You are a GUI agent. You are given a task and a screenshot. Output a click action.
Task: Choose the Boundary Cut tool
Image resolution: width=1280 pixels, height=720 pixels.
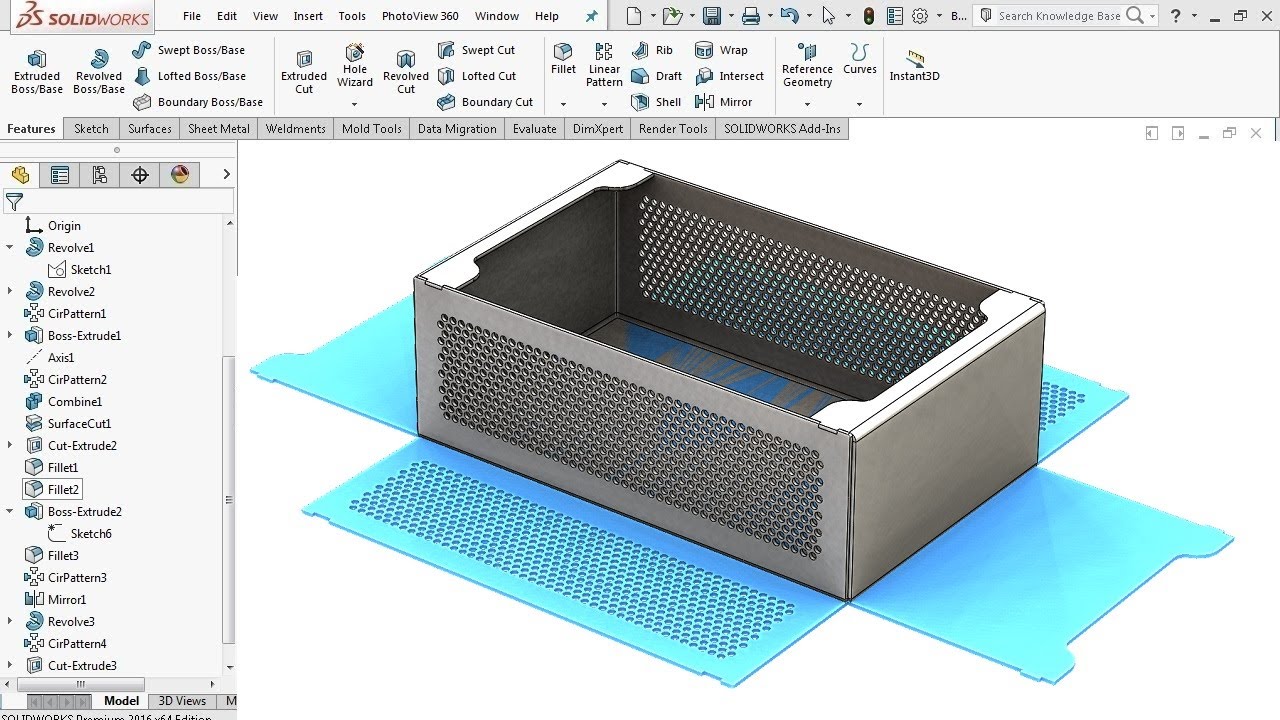(485, 102)
